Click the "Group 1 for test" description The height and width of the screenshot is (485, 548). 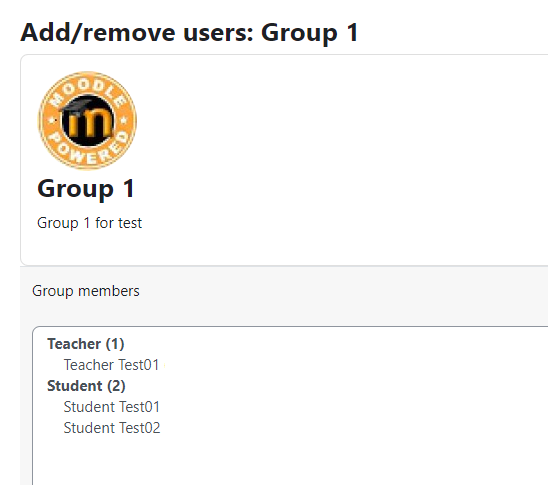pyautogui.click(x=89, y=223)
